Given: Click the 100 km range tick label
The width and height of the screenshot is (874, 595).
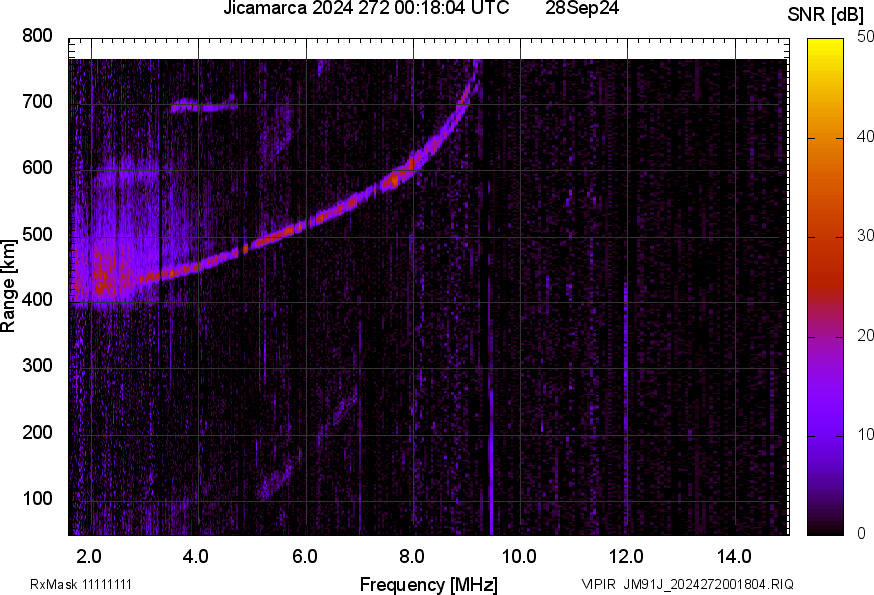Looking at the screenshot, I should [x=37, y=498].
